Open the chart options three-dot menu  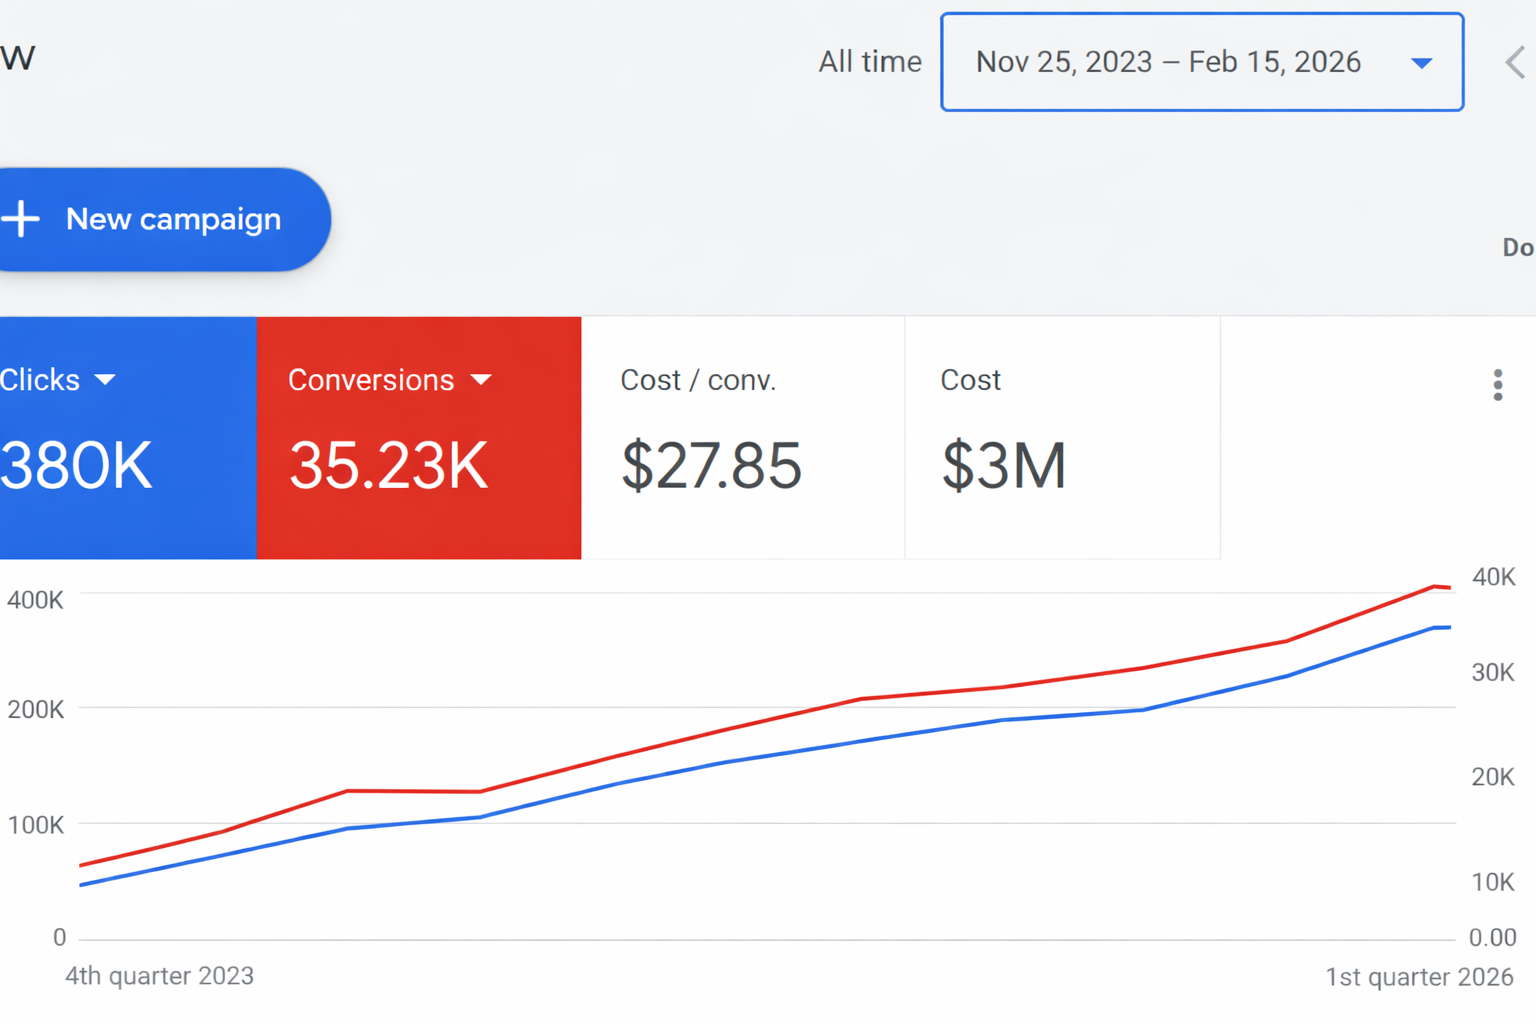coord(1497,385)
